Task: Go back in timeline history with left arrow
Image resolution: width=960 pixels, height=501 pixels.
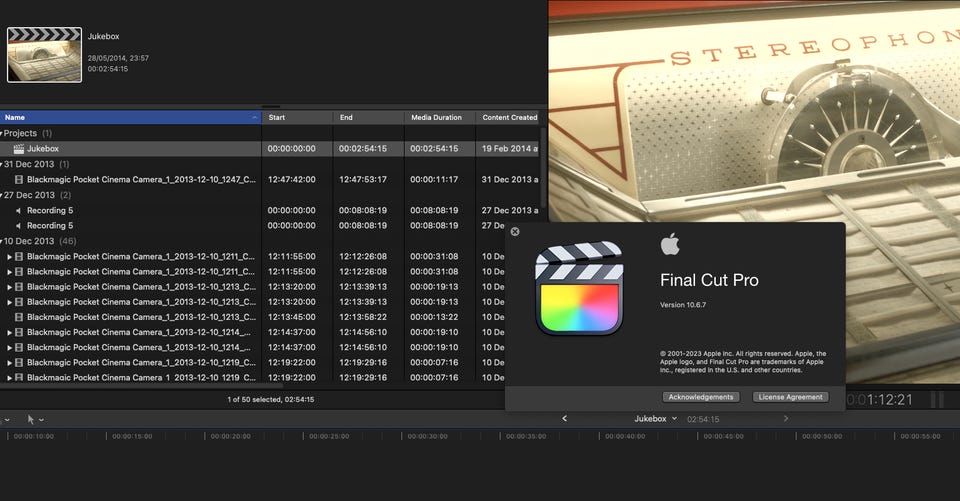Action: coord(565,419)
